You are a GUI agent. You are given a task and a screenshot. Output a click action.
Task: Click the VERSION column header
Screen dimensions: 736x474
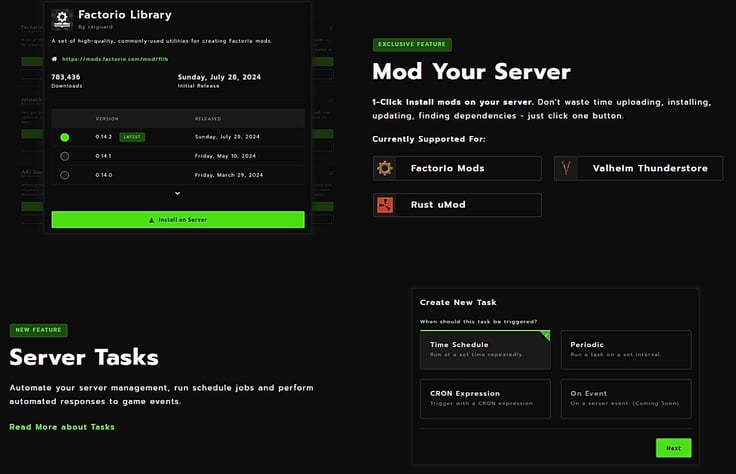coord(107,119)
